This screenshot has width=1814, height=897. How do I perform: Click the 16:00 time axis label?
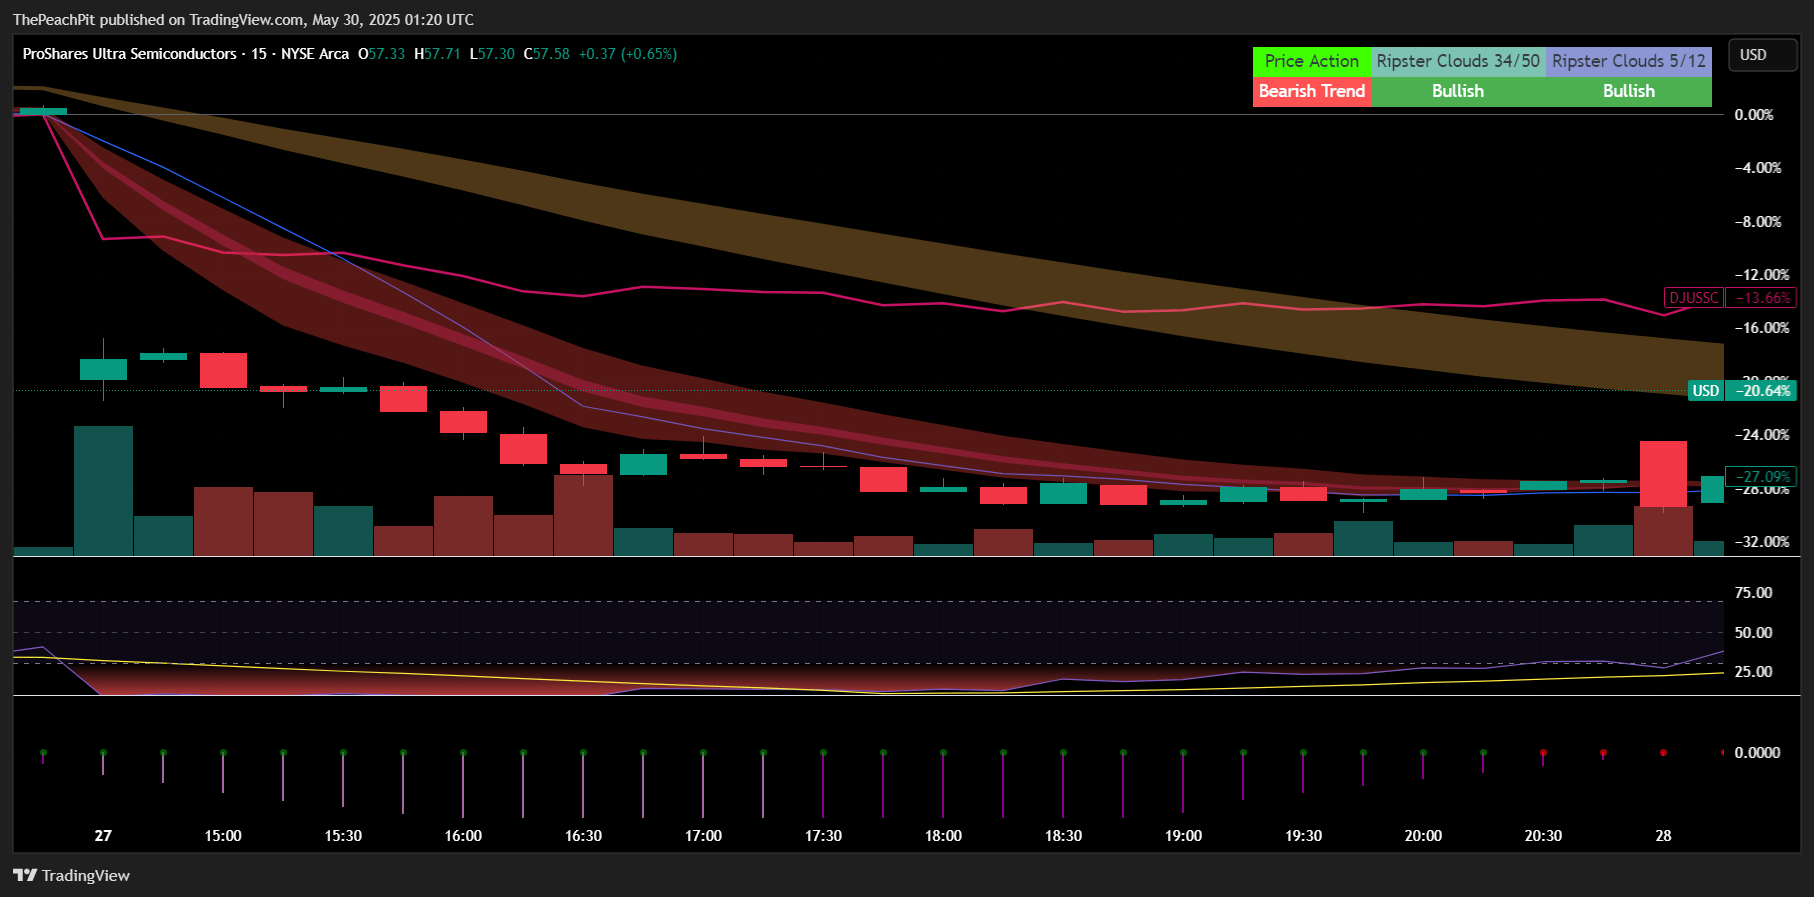click(x=463, y=836)
